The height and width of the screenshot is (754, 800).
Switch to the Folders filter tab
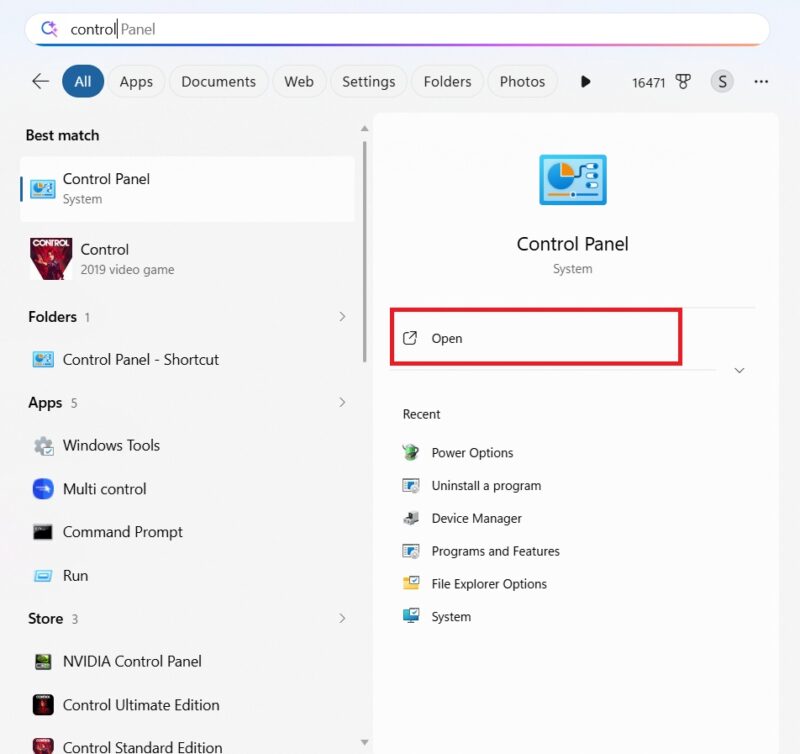(447, 82)
